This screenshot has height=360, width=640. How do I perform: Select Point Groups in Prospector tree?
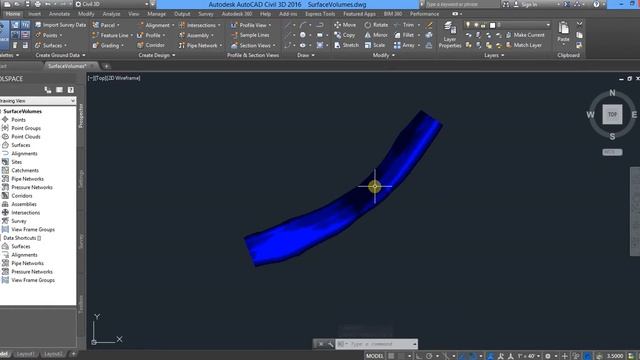coord(26,128)
